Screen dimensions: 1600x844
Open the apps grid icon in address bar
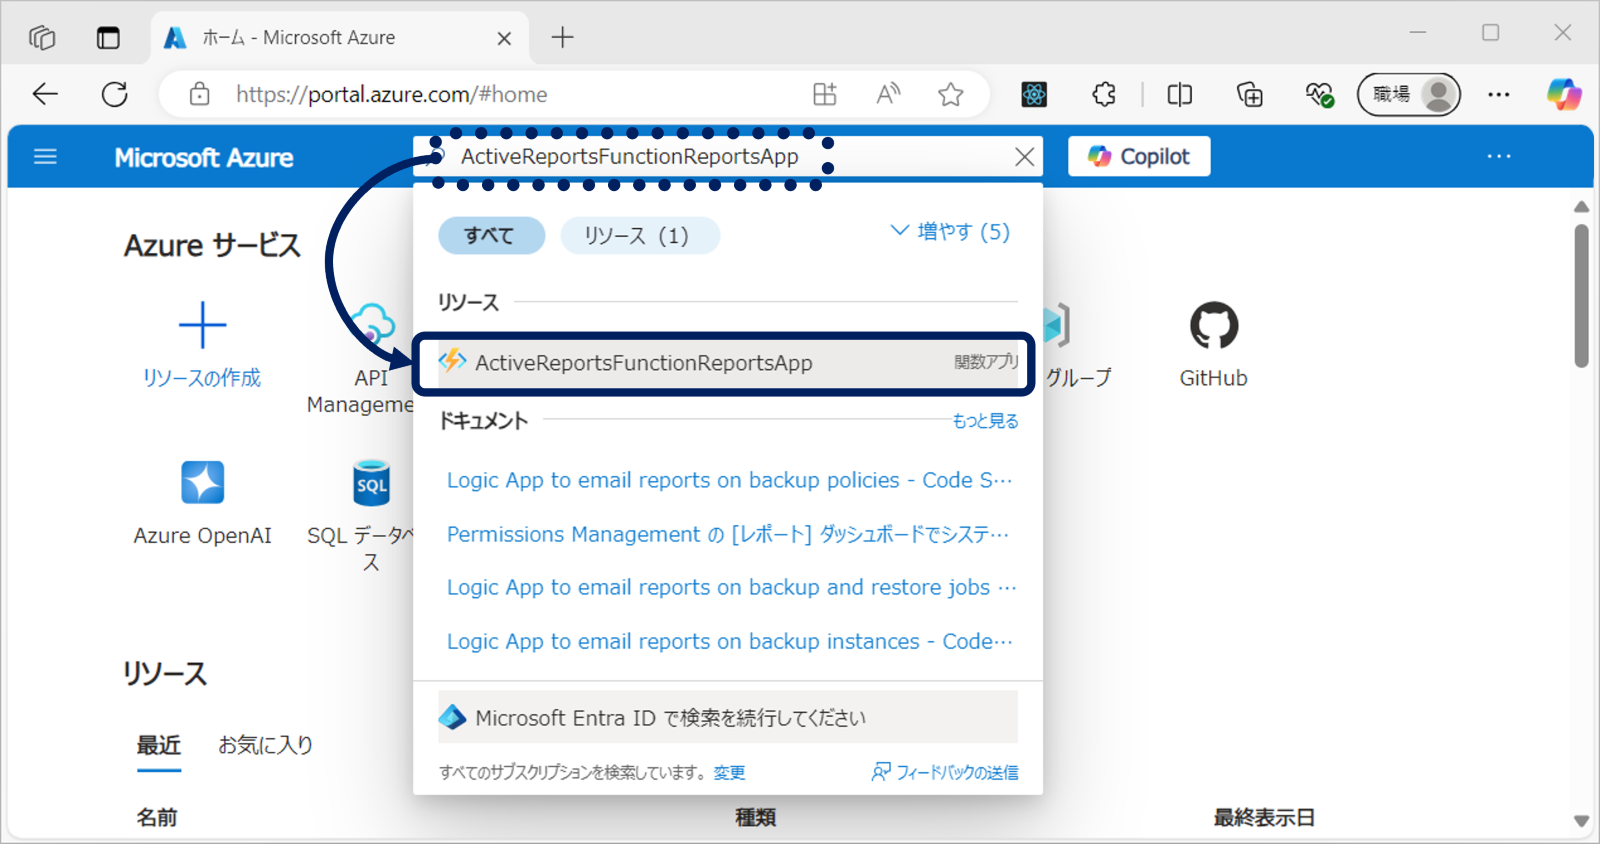(x=825, y=94)
